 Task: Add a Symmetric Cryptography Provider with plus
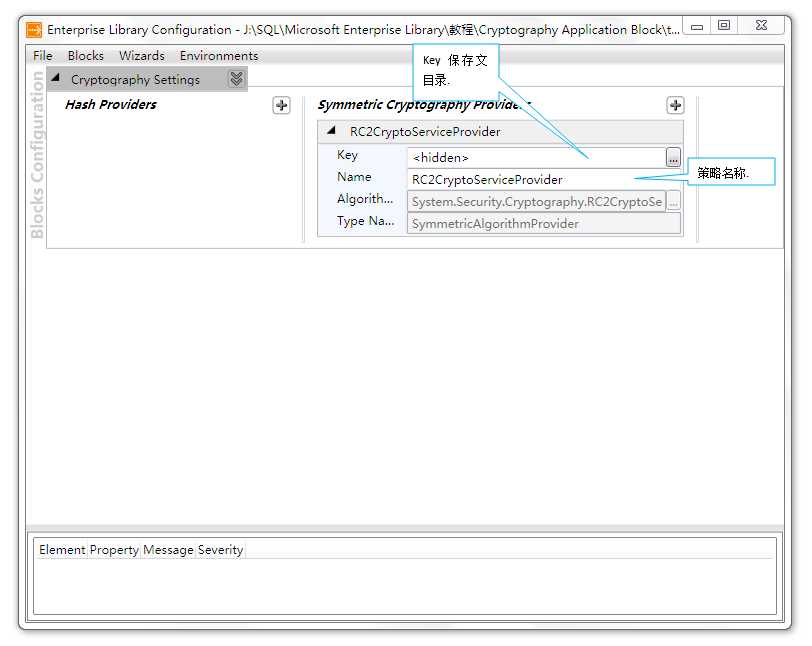675,105
